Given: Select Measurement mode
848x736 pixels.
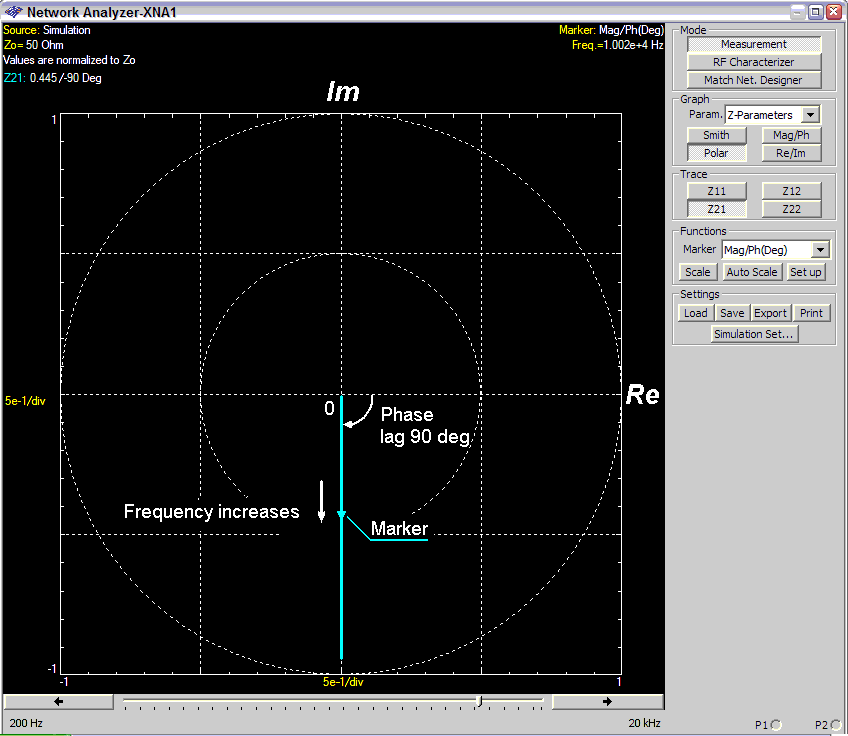Looking at the screenshot, I should (753, 45).
